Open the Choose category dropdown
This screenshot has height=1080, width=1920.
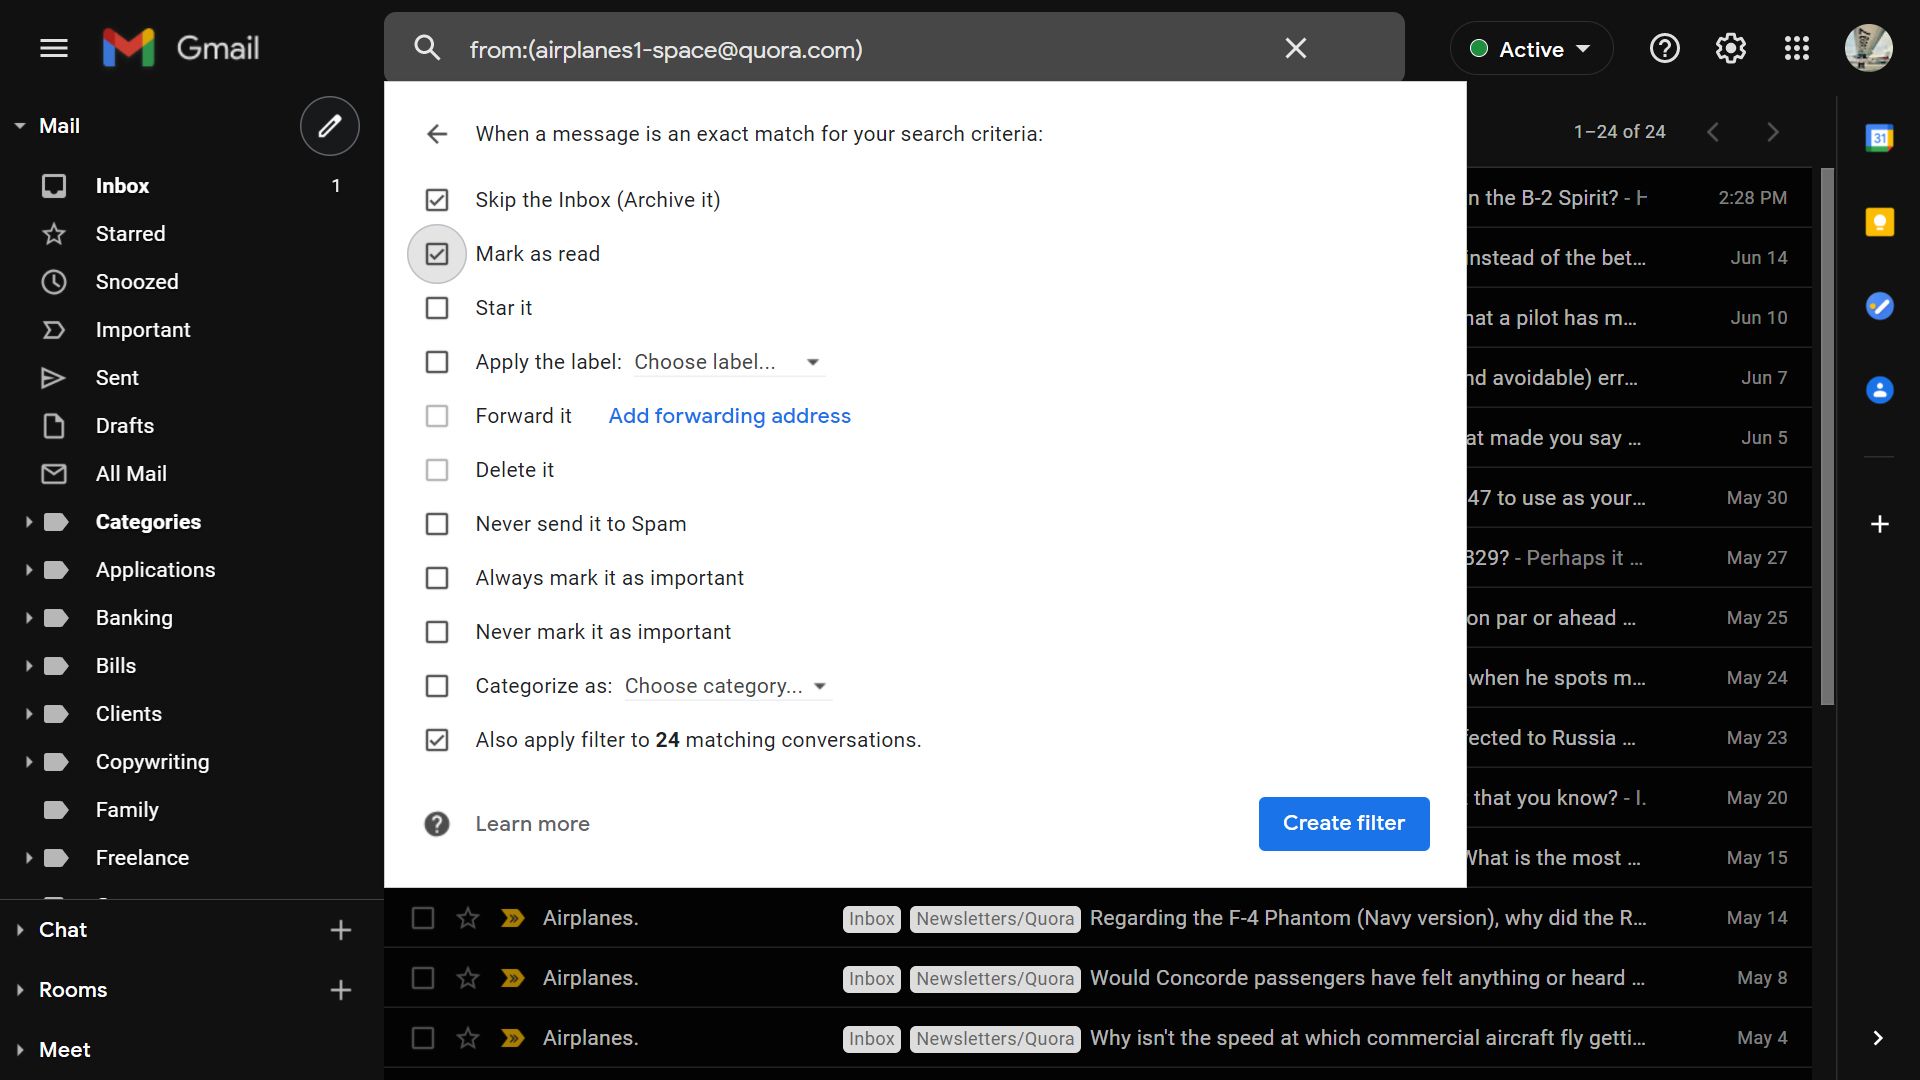pyautogui.click(x=725, y=686)
